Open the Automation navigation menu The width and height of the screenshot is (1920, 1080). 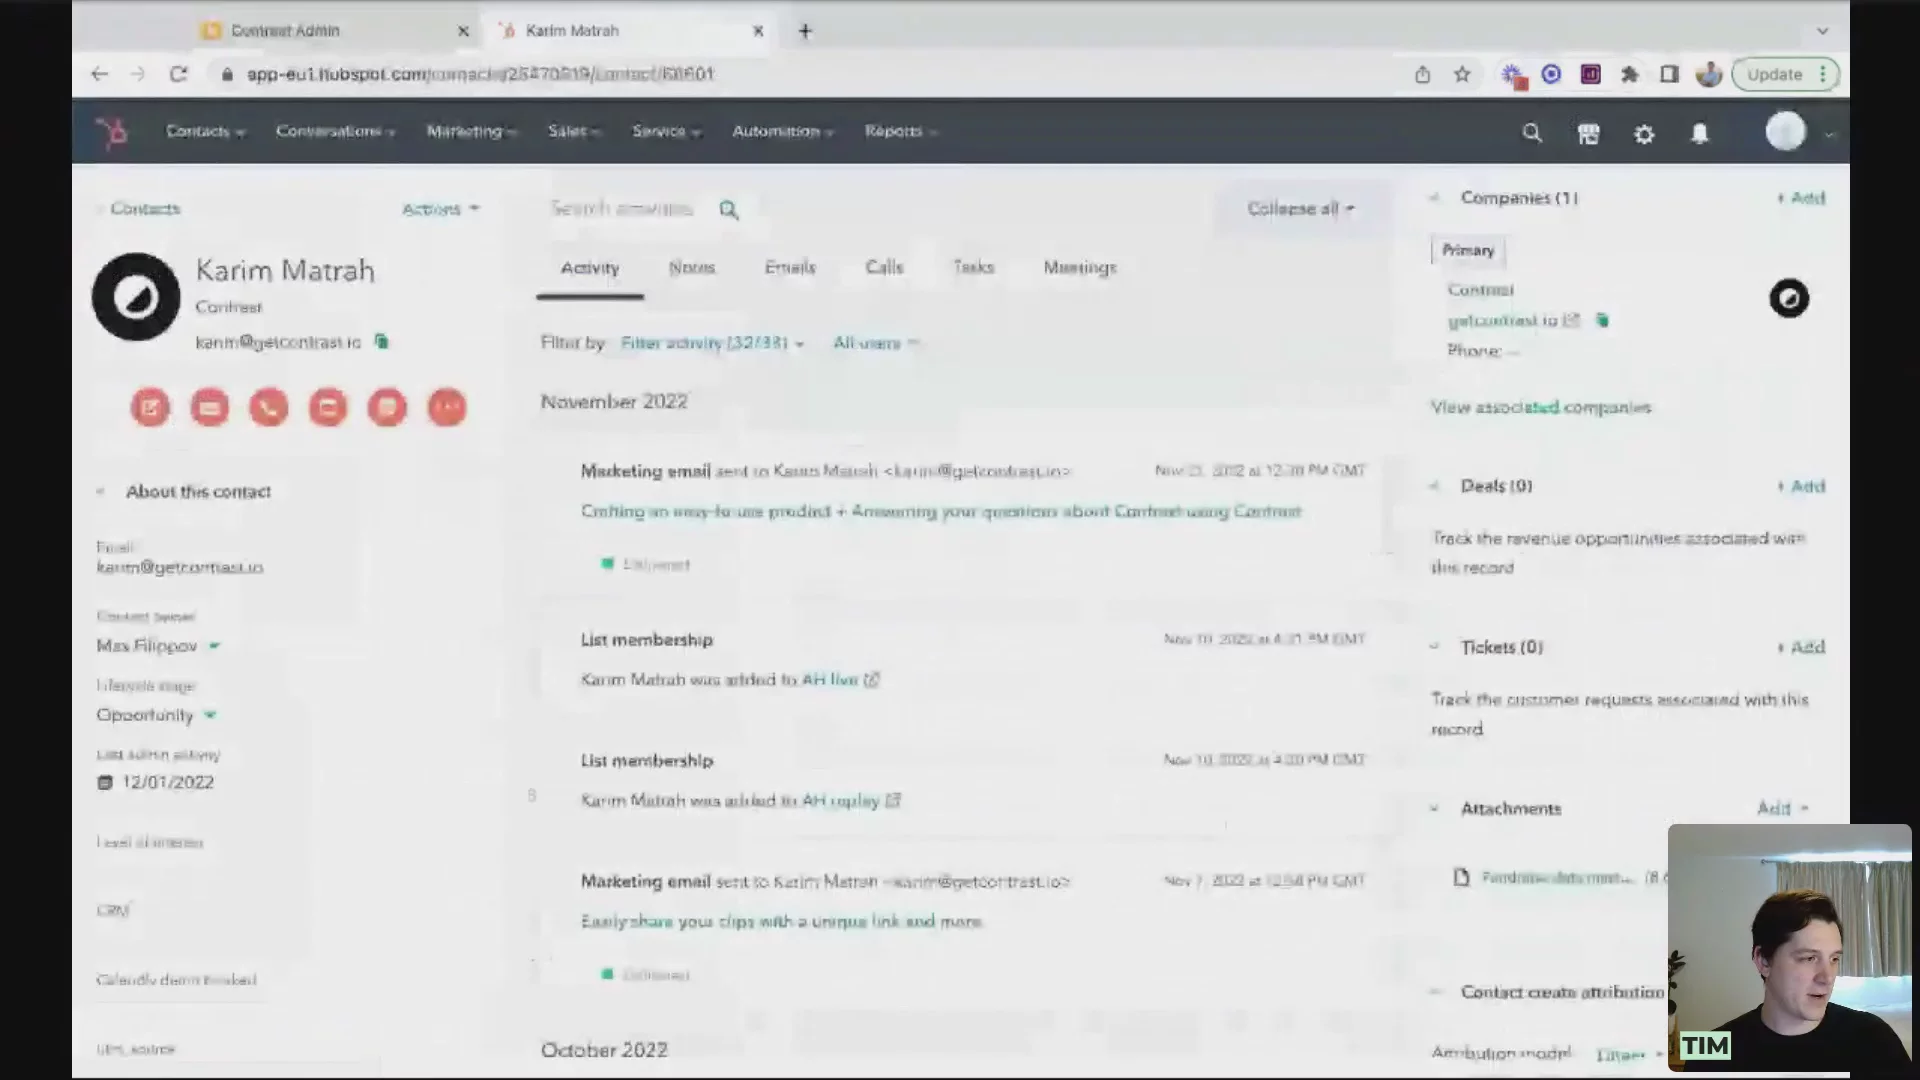(x=783, y=131)
